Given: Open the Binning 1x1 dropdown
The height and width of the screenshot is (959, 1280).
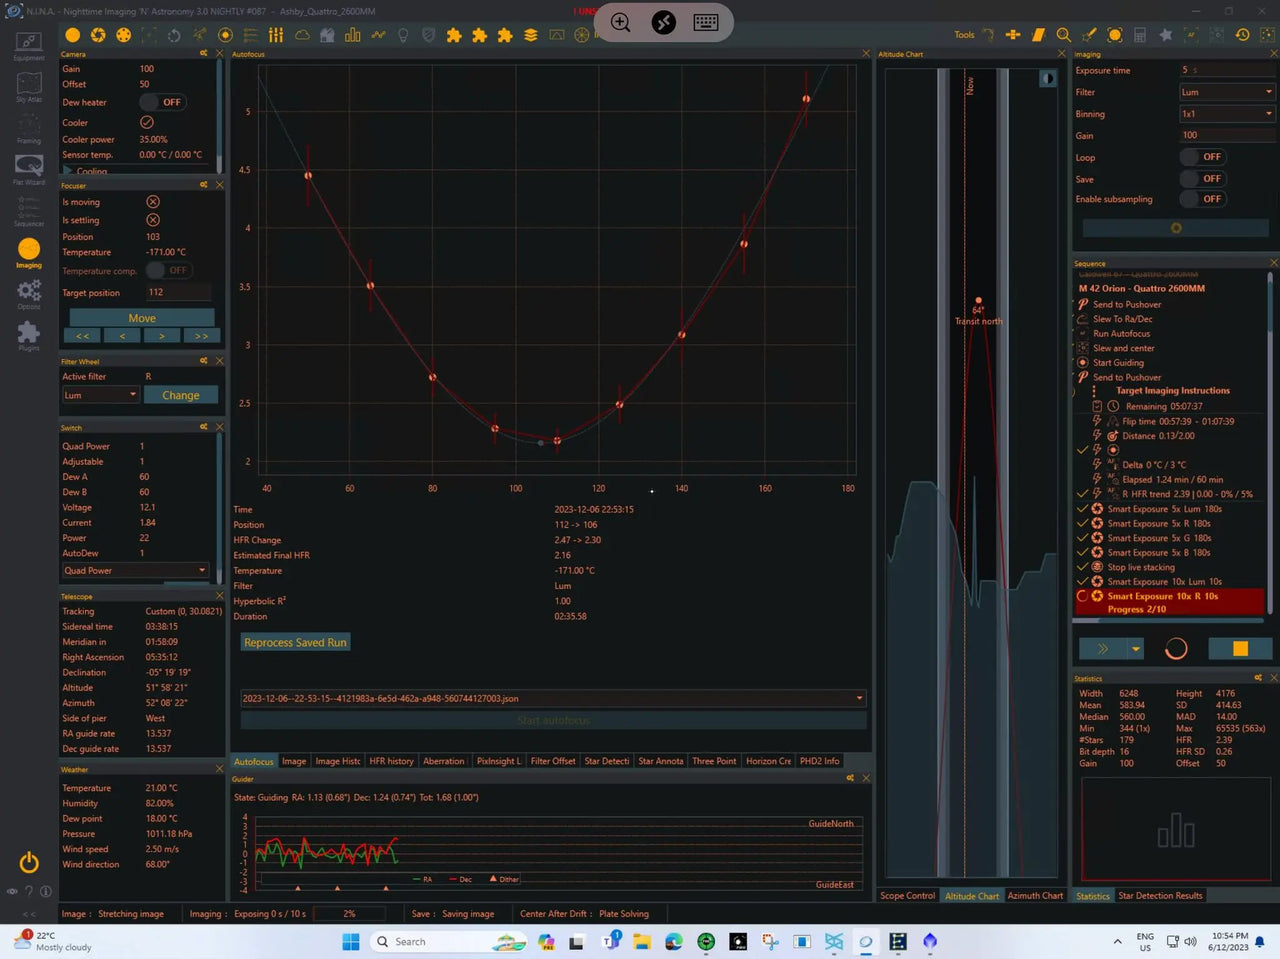Looking at the screenshot, I should pyautogui.click(x=1226, y=114).
